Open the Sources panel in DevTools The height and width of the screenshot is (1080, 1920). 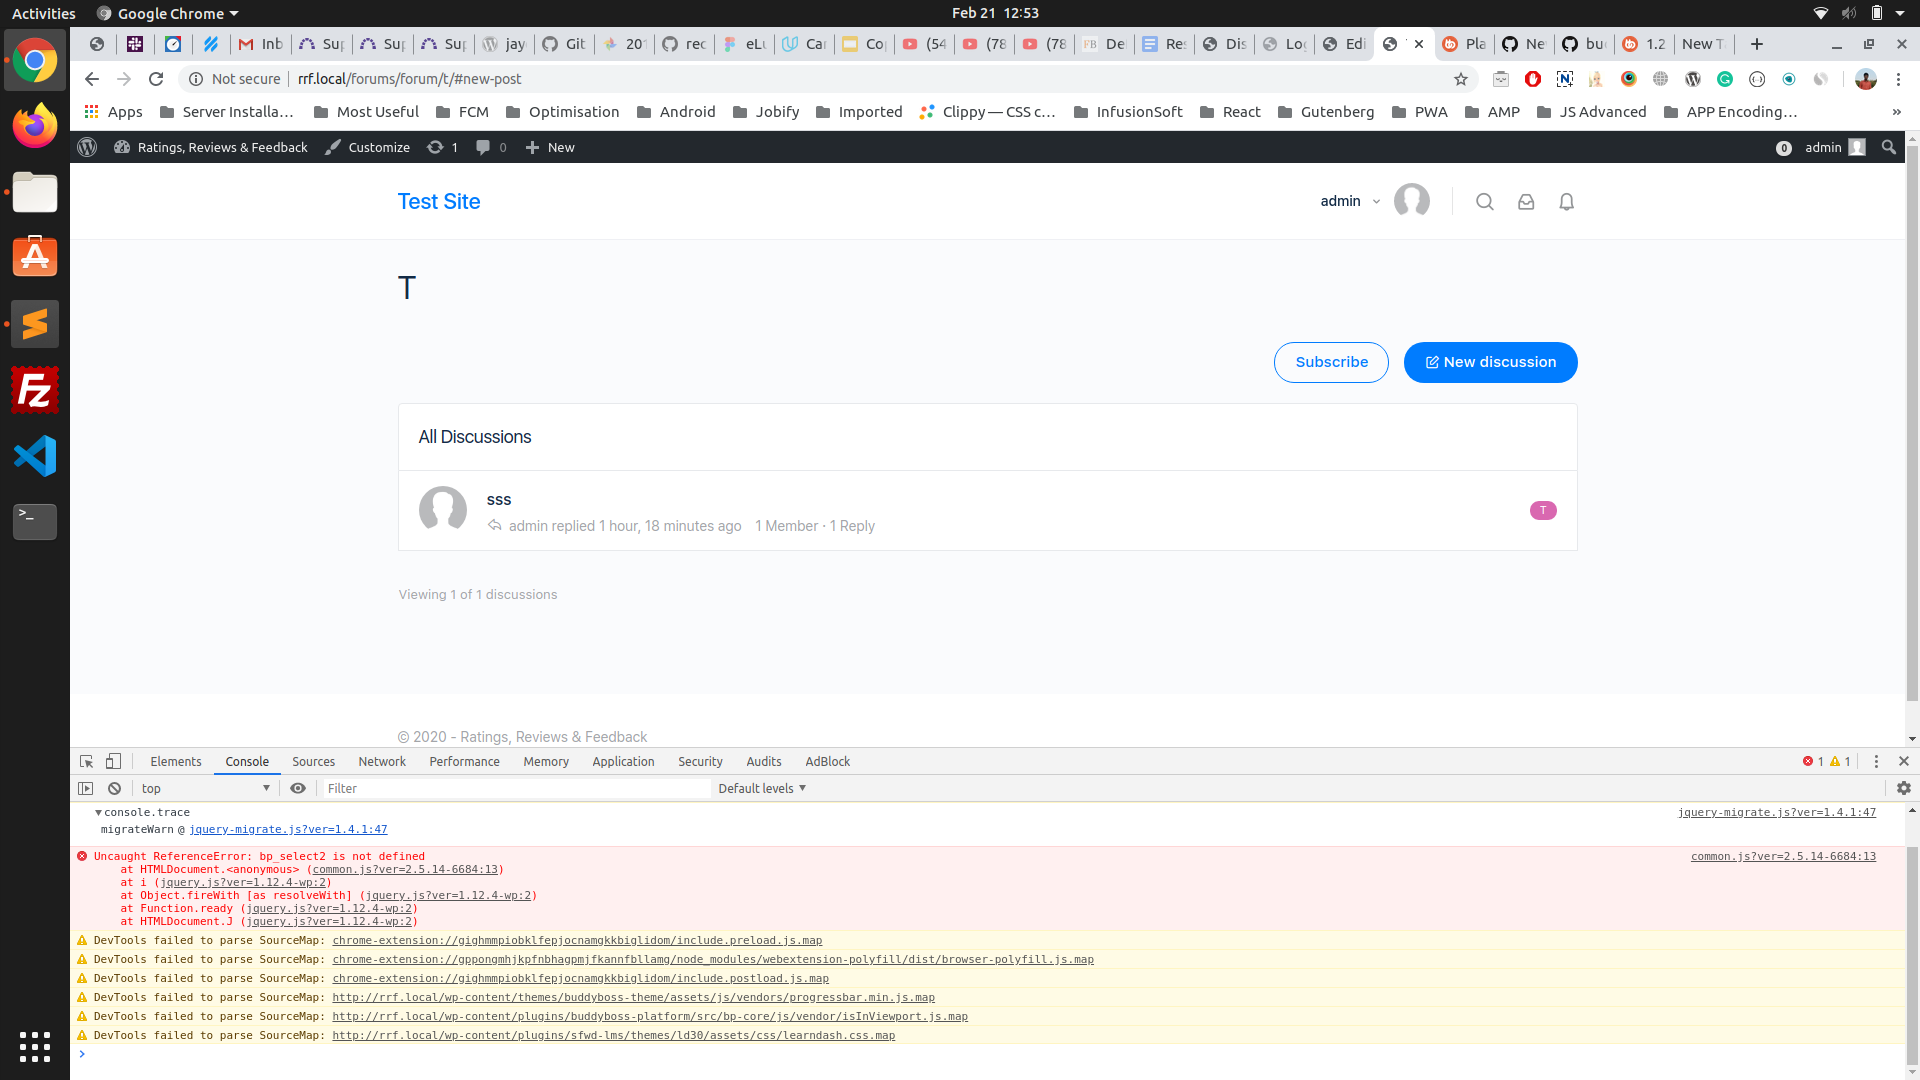coord(313,761)
